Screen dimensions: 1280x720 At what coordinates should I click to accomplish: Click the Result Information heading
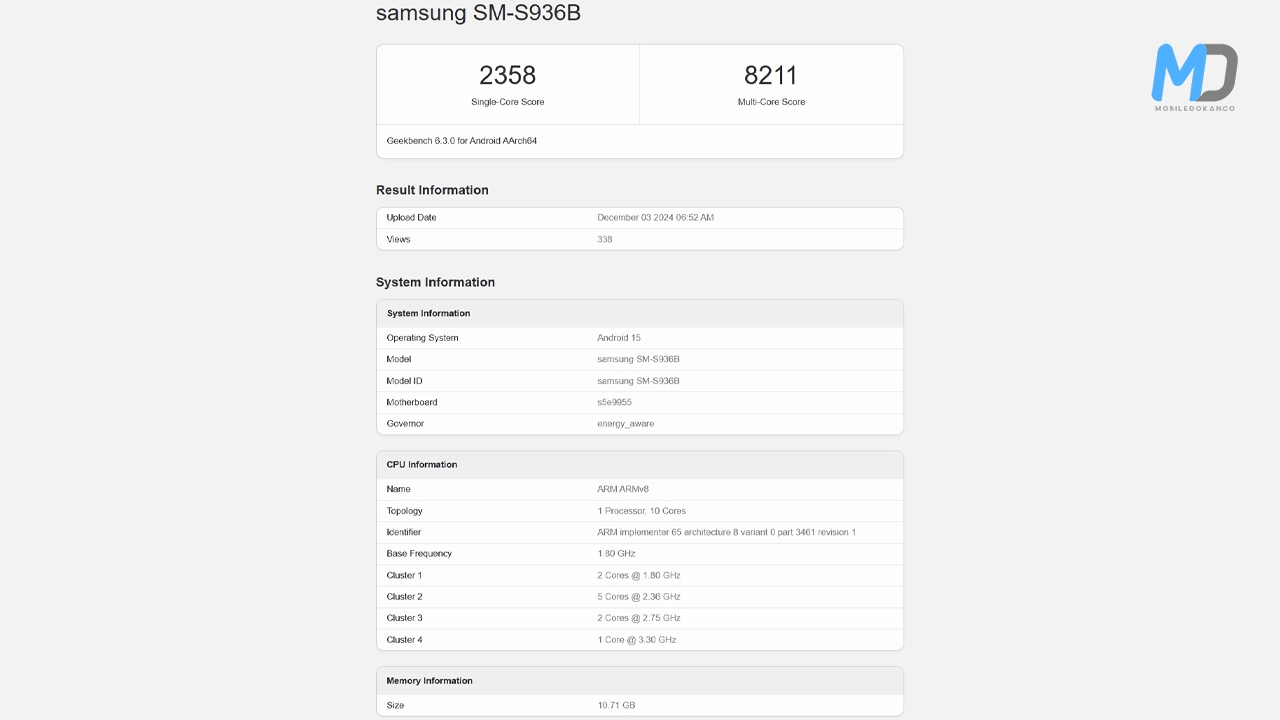pos(432,190)
